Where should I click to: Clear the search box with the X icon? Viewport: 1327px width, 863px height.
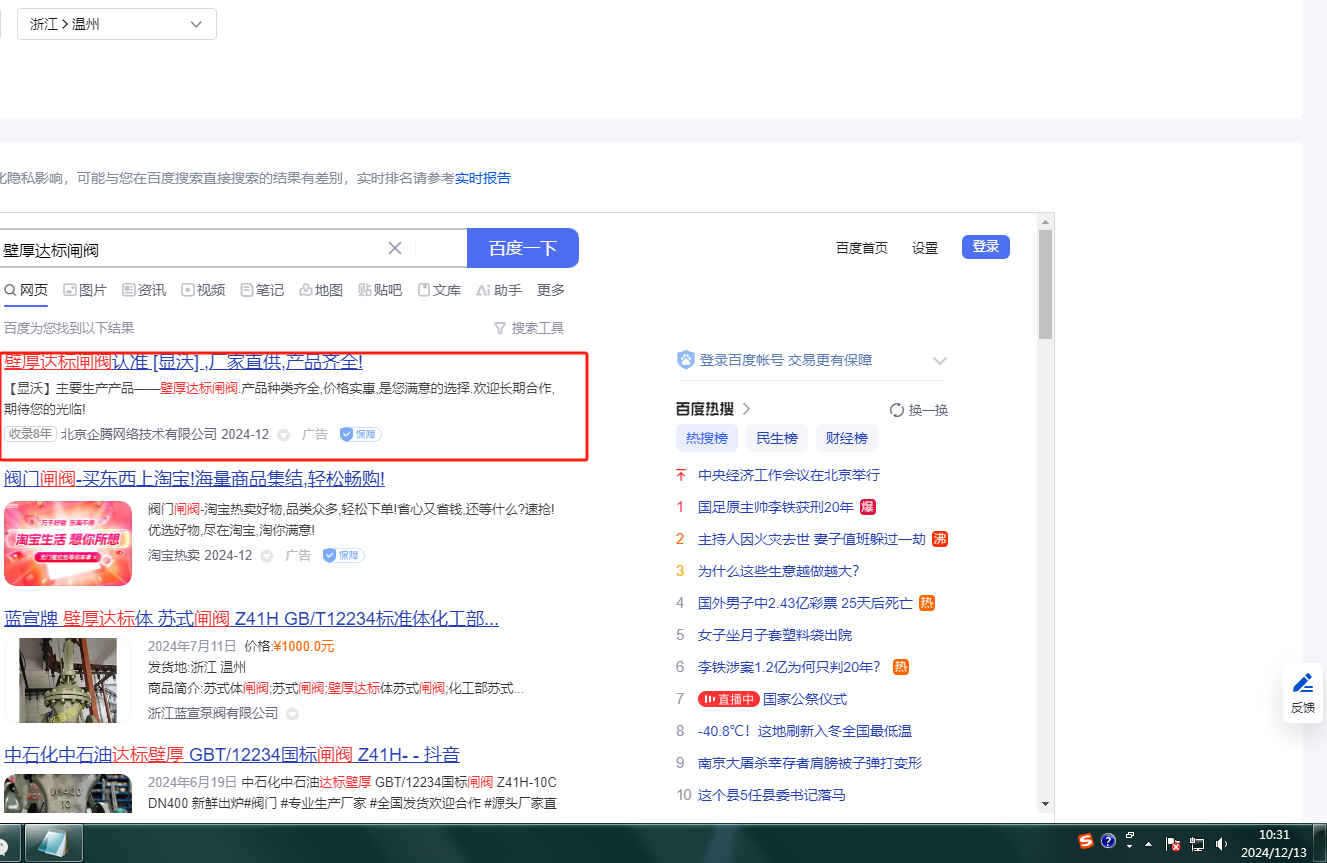pyautogui.click(x=395, y=248)
